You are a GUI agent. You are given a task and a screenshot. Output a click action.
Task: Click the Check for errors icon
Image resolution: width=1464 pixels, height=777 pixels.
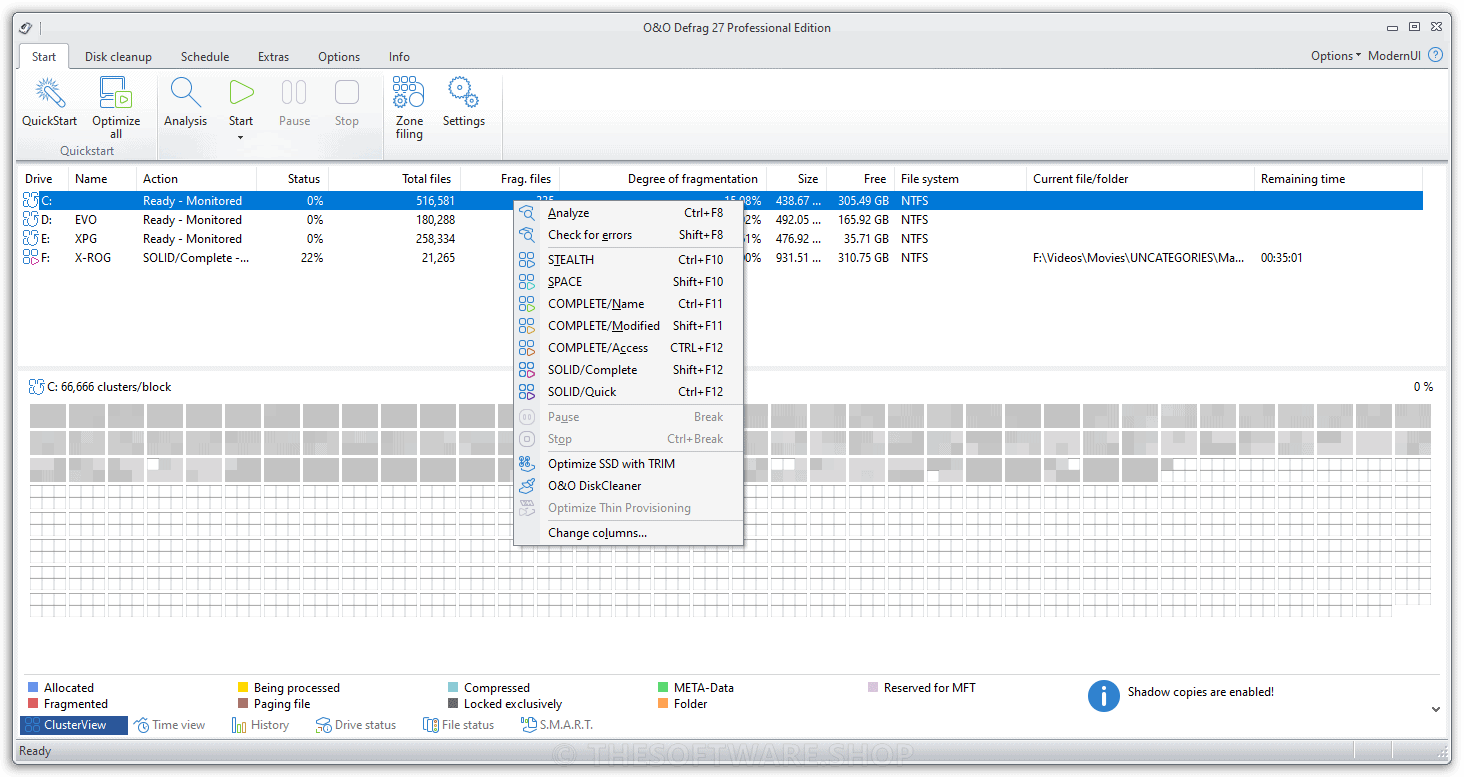click(527, 235)
